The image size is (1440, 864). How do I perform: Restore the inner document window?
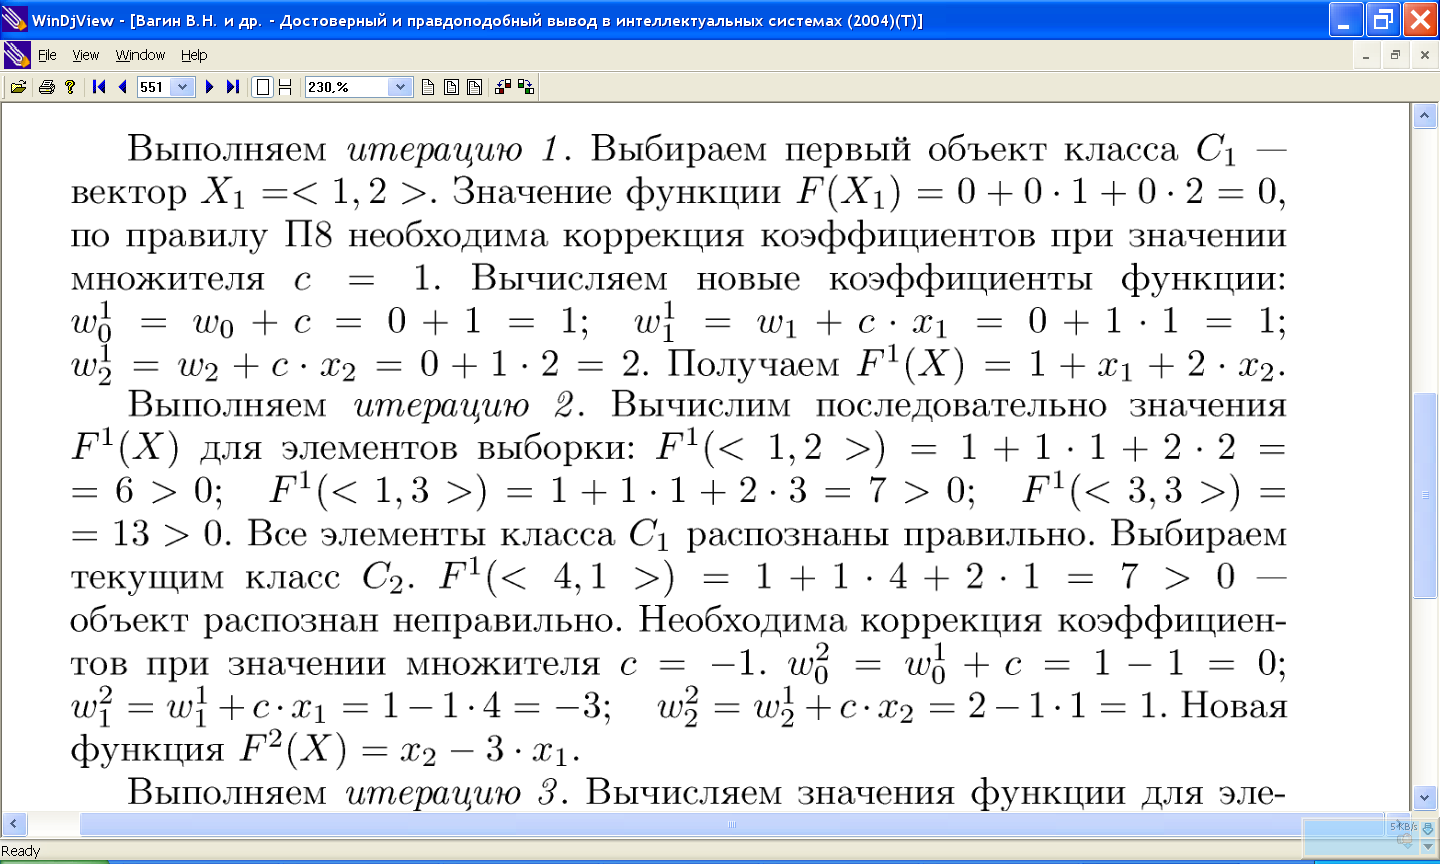(1395, 55)
